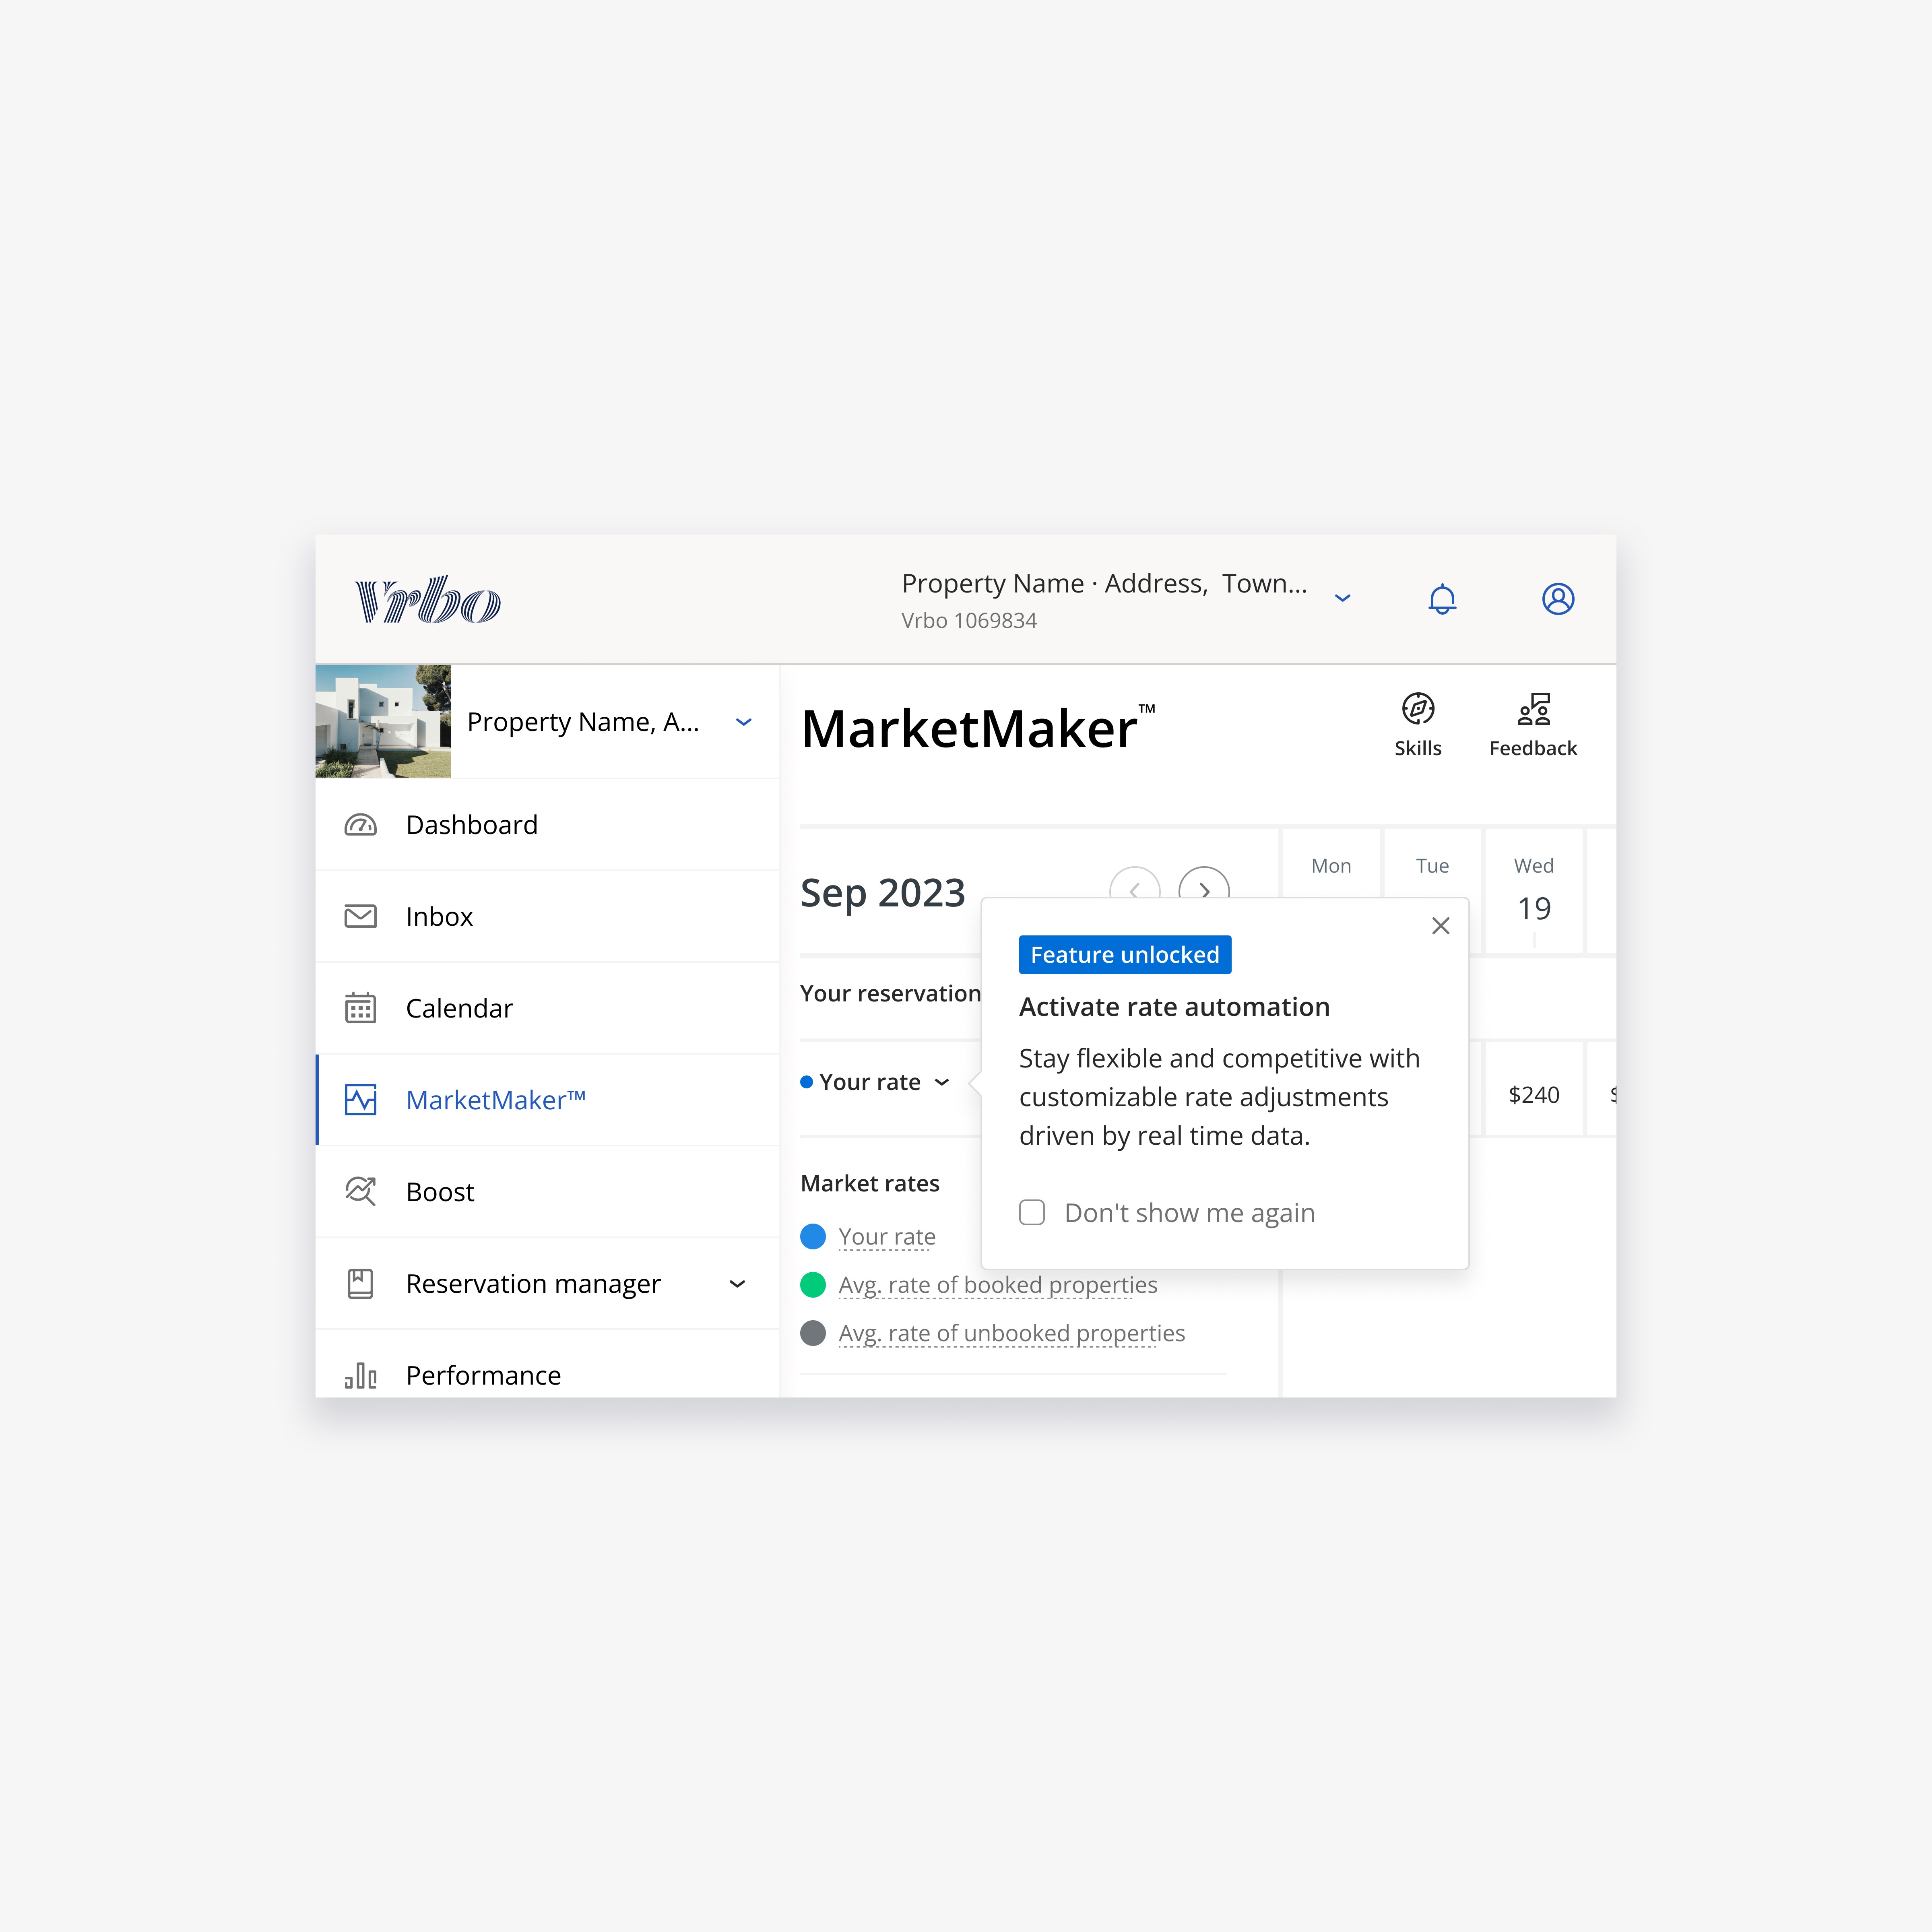
Task: Click the green booked properties color dot
Action: (813, 1285)
